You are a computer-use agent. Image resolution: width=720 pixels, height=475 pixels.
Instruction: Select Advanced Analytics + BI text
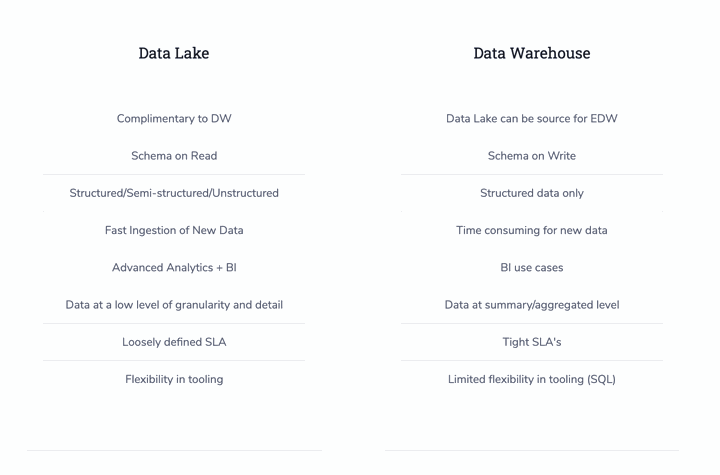[x=174, y=267]
